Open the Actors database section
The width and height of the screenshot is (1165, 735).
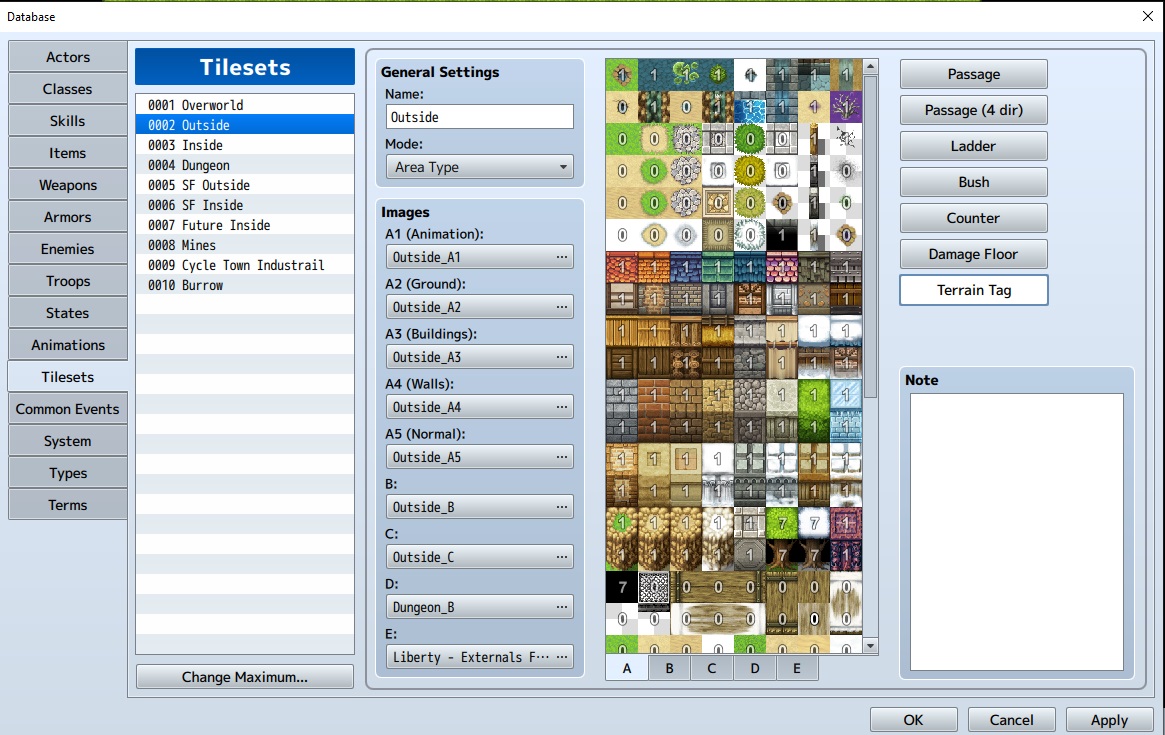[x=68, y=56]
